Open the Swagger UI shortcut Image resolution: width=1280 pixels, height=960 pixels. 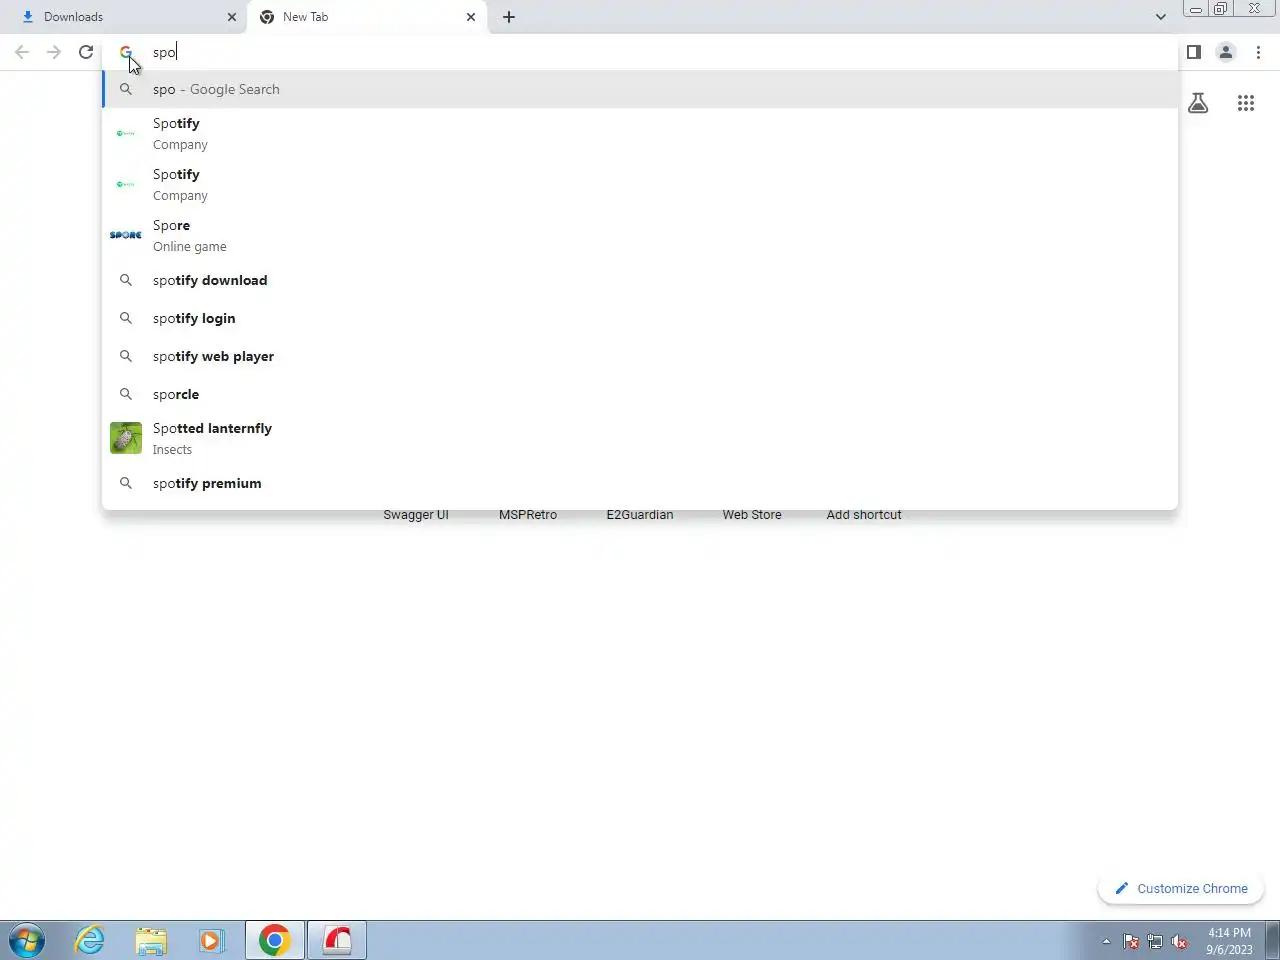point(416,515)
